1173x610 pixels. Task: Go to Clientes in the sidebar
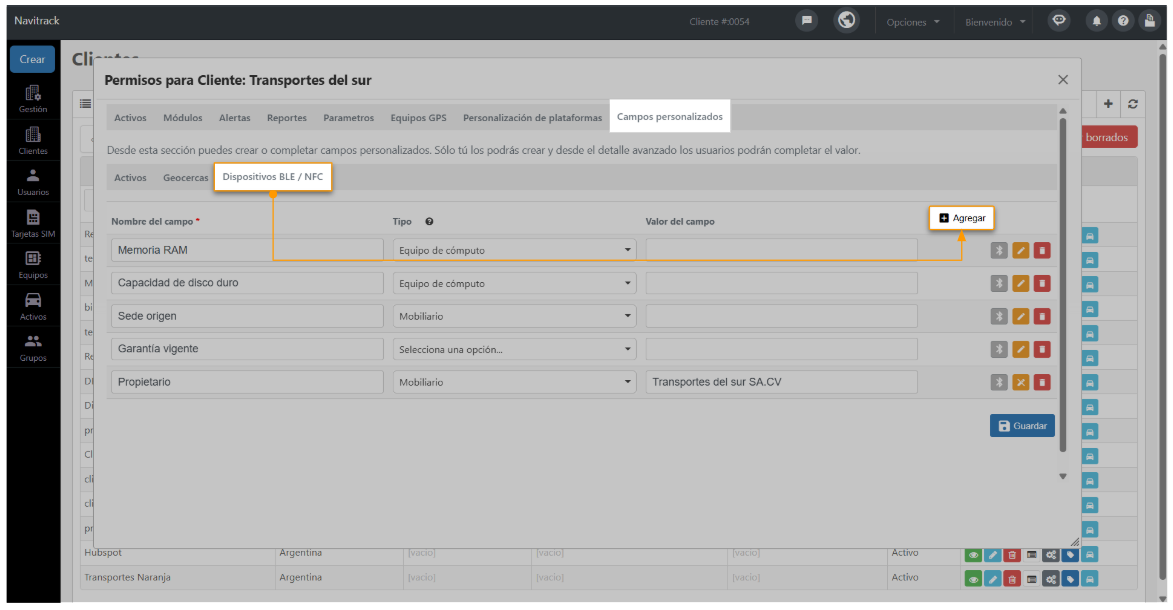click(33, 141)
